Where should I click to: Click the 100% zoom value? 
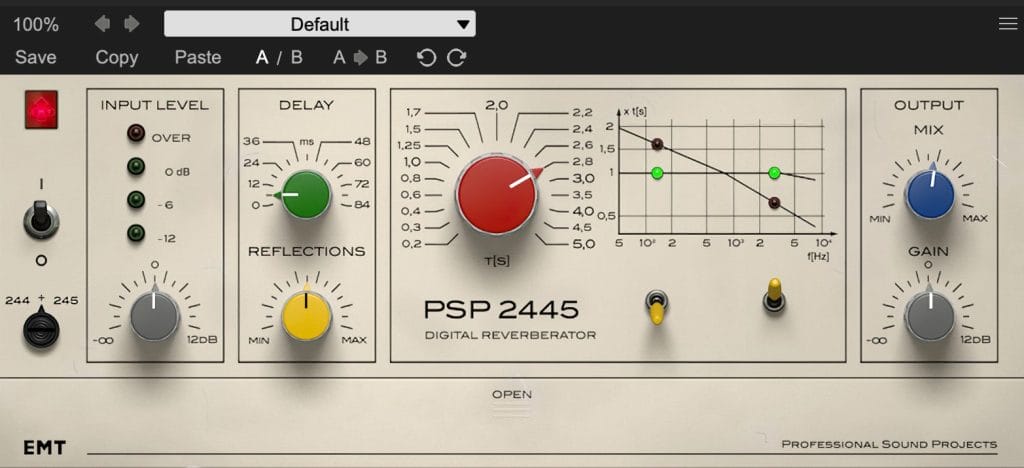coord(36,25)
